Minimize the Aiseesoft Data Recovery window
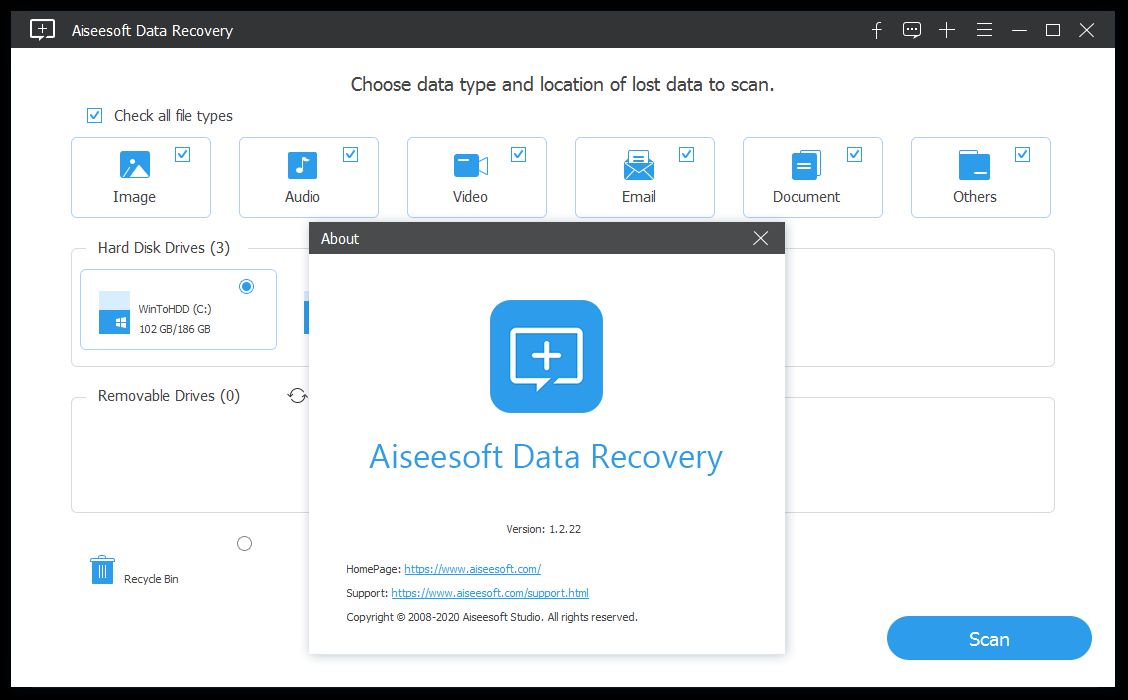The width and height of the screenshot is (1128, 700). [x=1019, y=30]
